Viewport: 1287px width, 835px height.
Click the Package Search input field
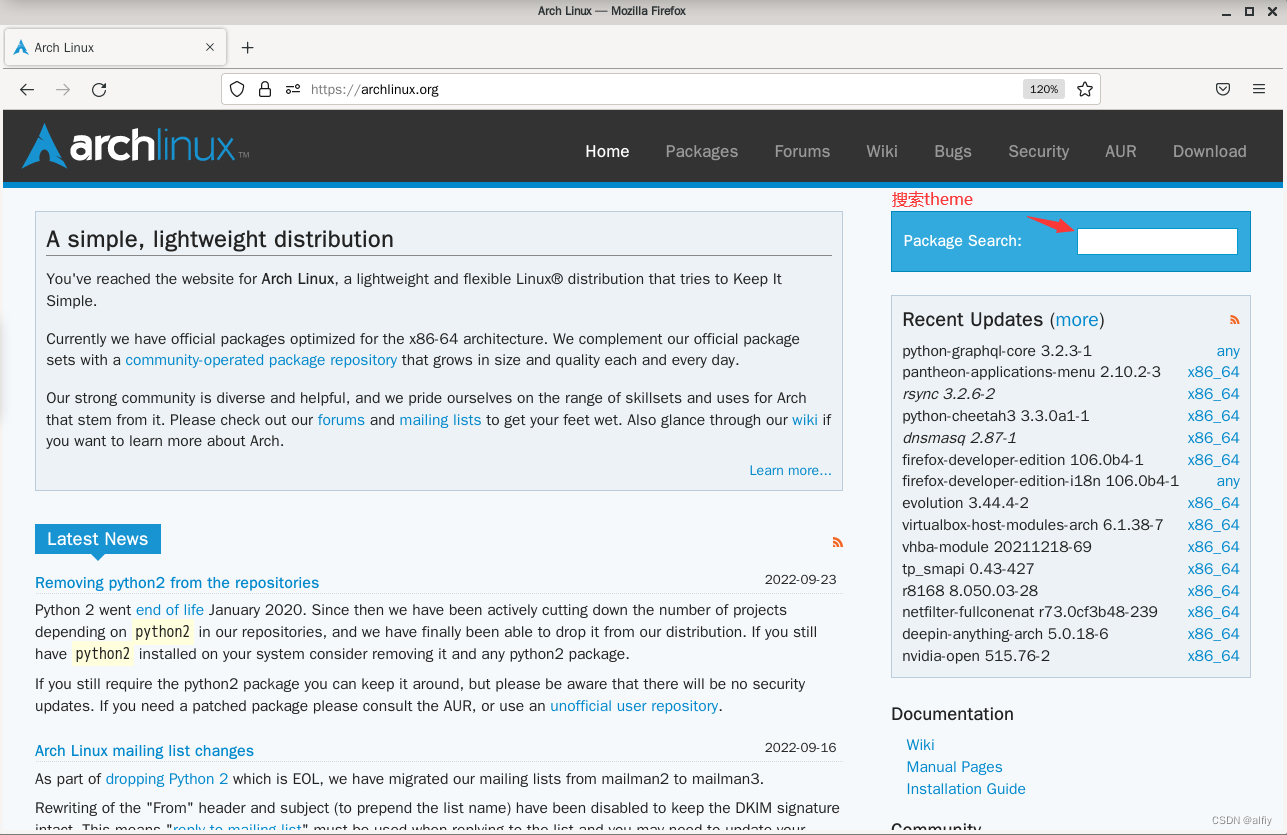click(1157, 241)
